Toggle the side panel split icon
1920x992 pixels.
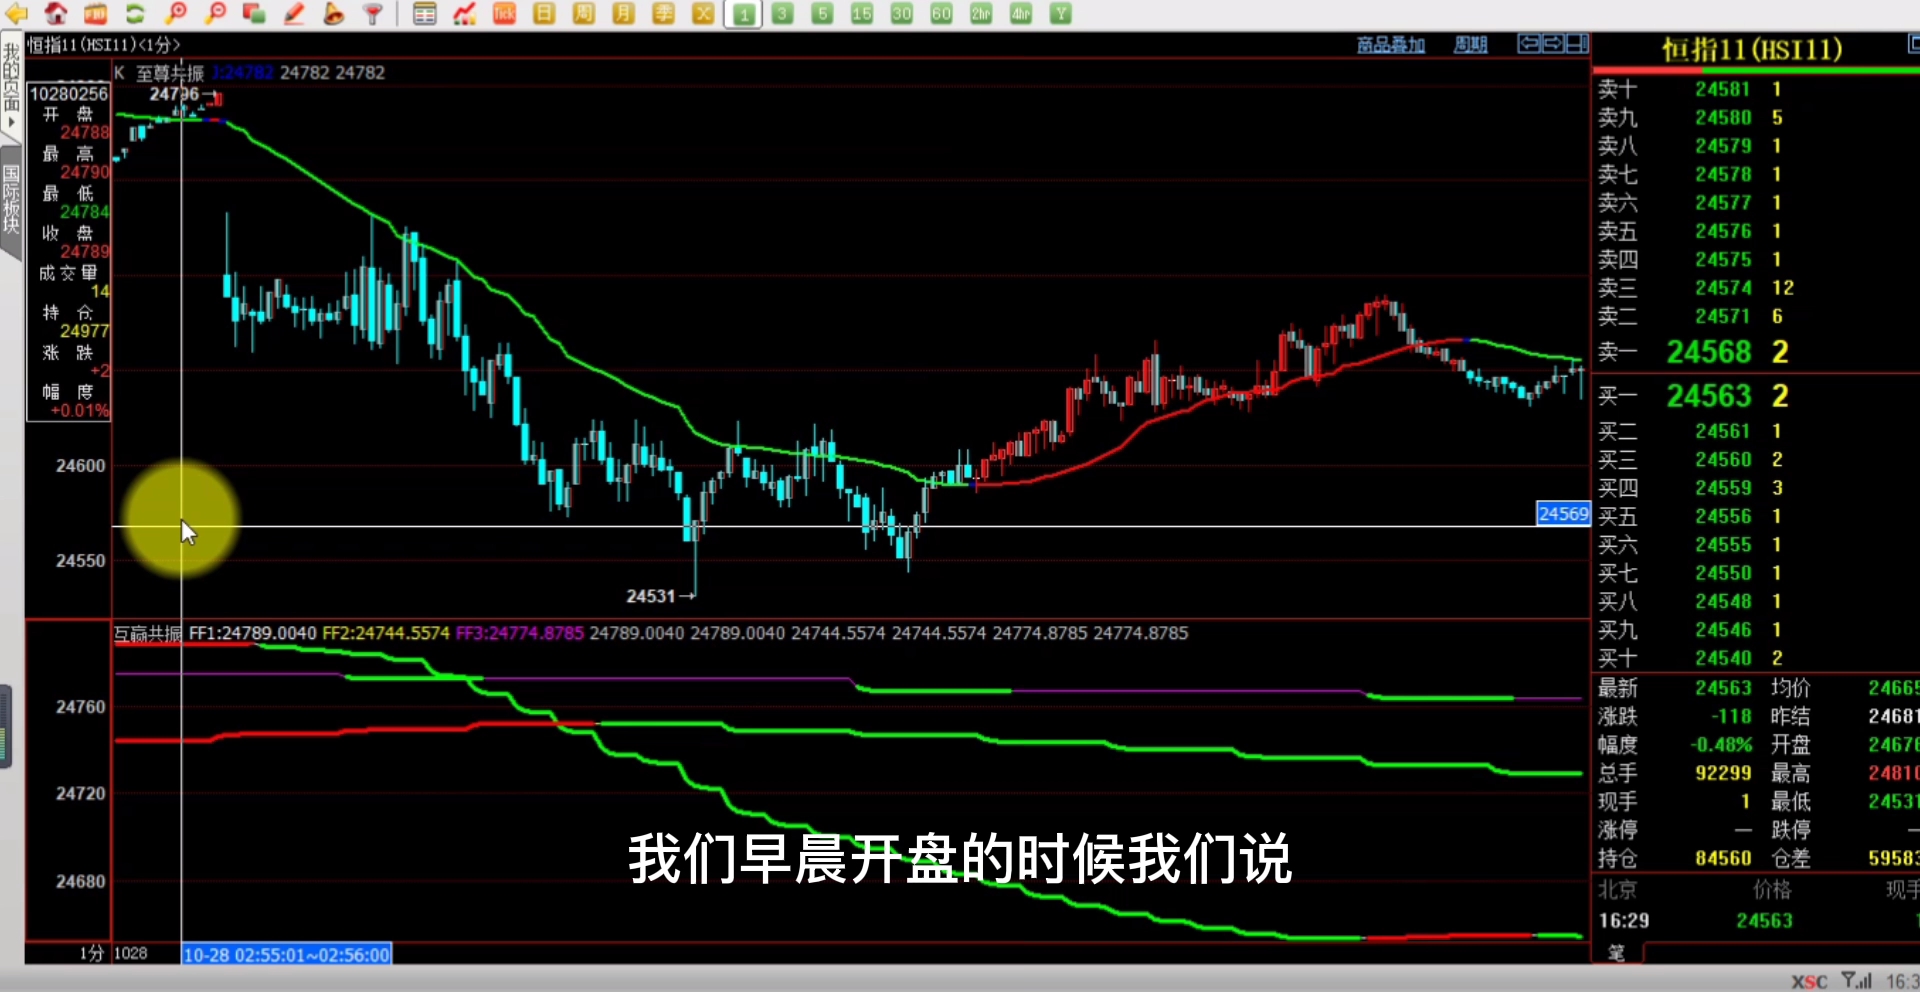pyautogui.click(x=1577, y=43)
